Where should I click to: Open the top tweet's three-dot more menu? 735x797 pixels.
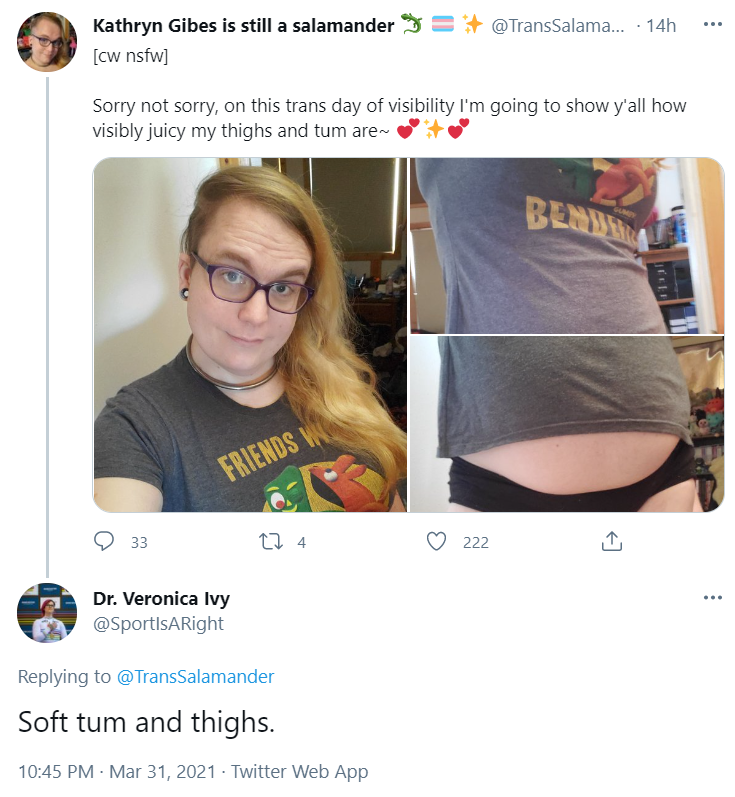coord(713,24)
